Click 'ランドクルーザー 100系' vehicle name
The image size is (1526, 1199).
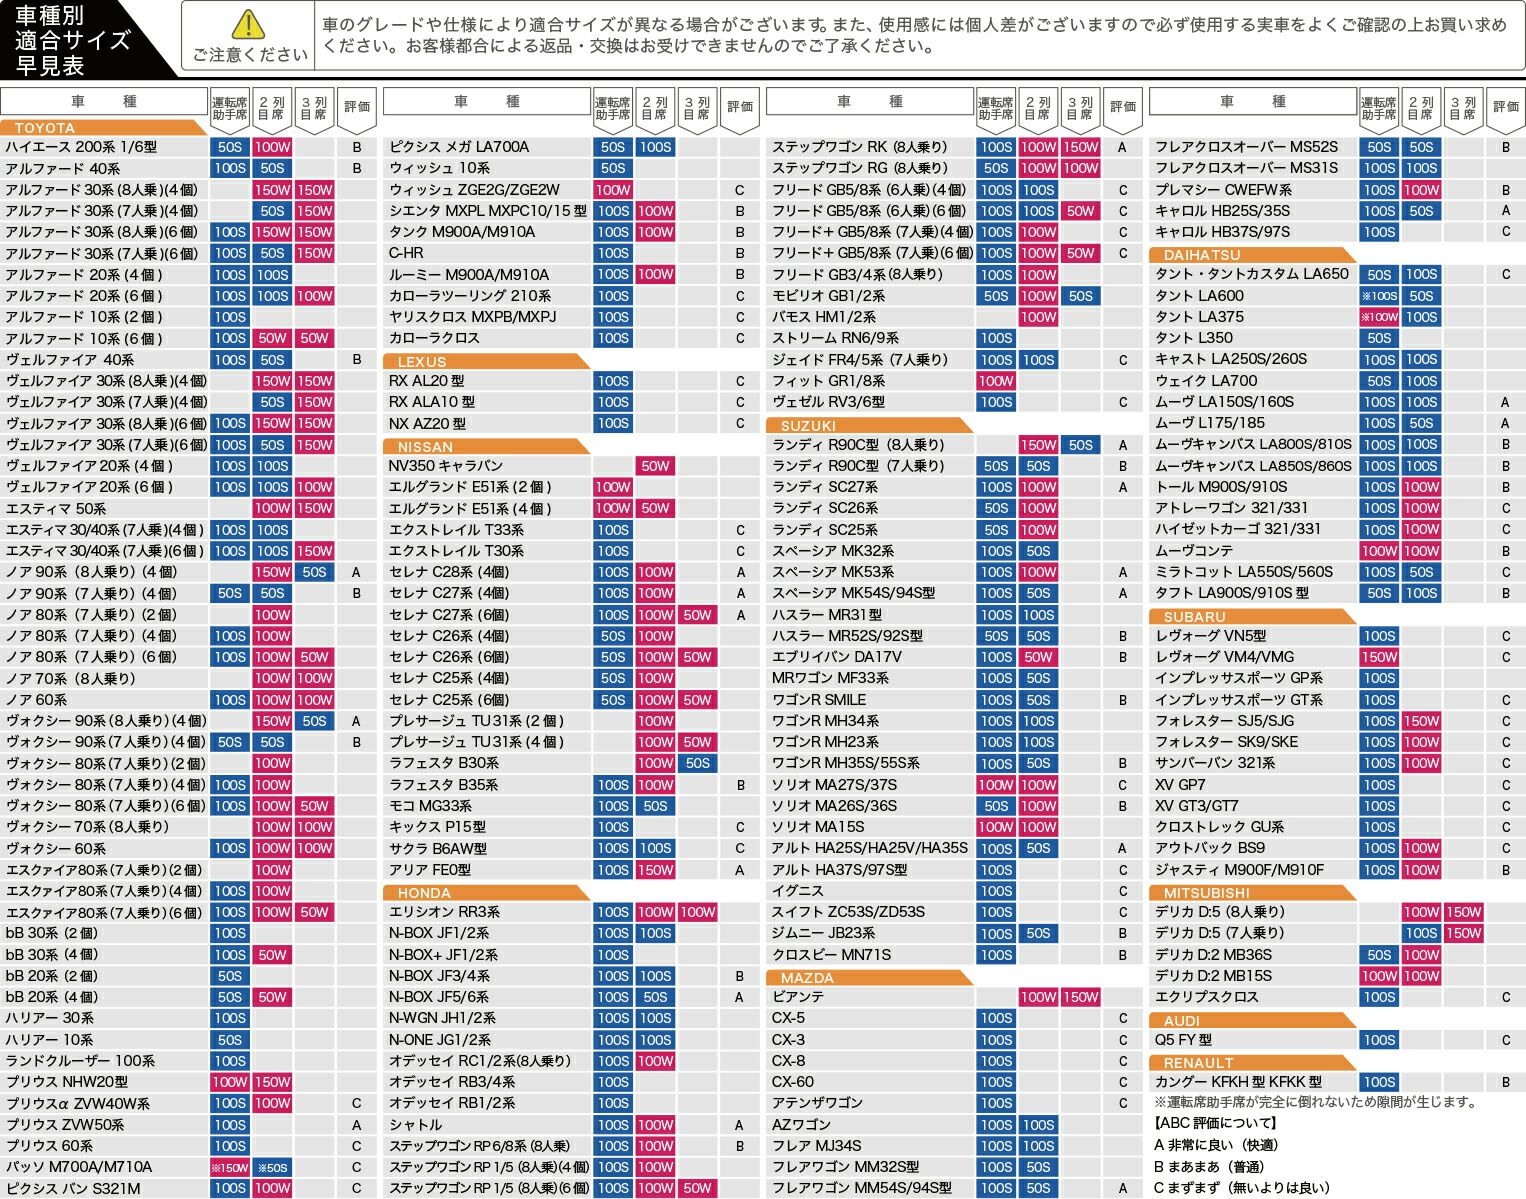pyautogui.click(x=80, y=1061)
